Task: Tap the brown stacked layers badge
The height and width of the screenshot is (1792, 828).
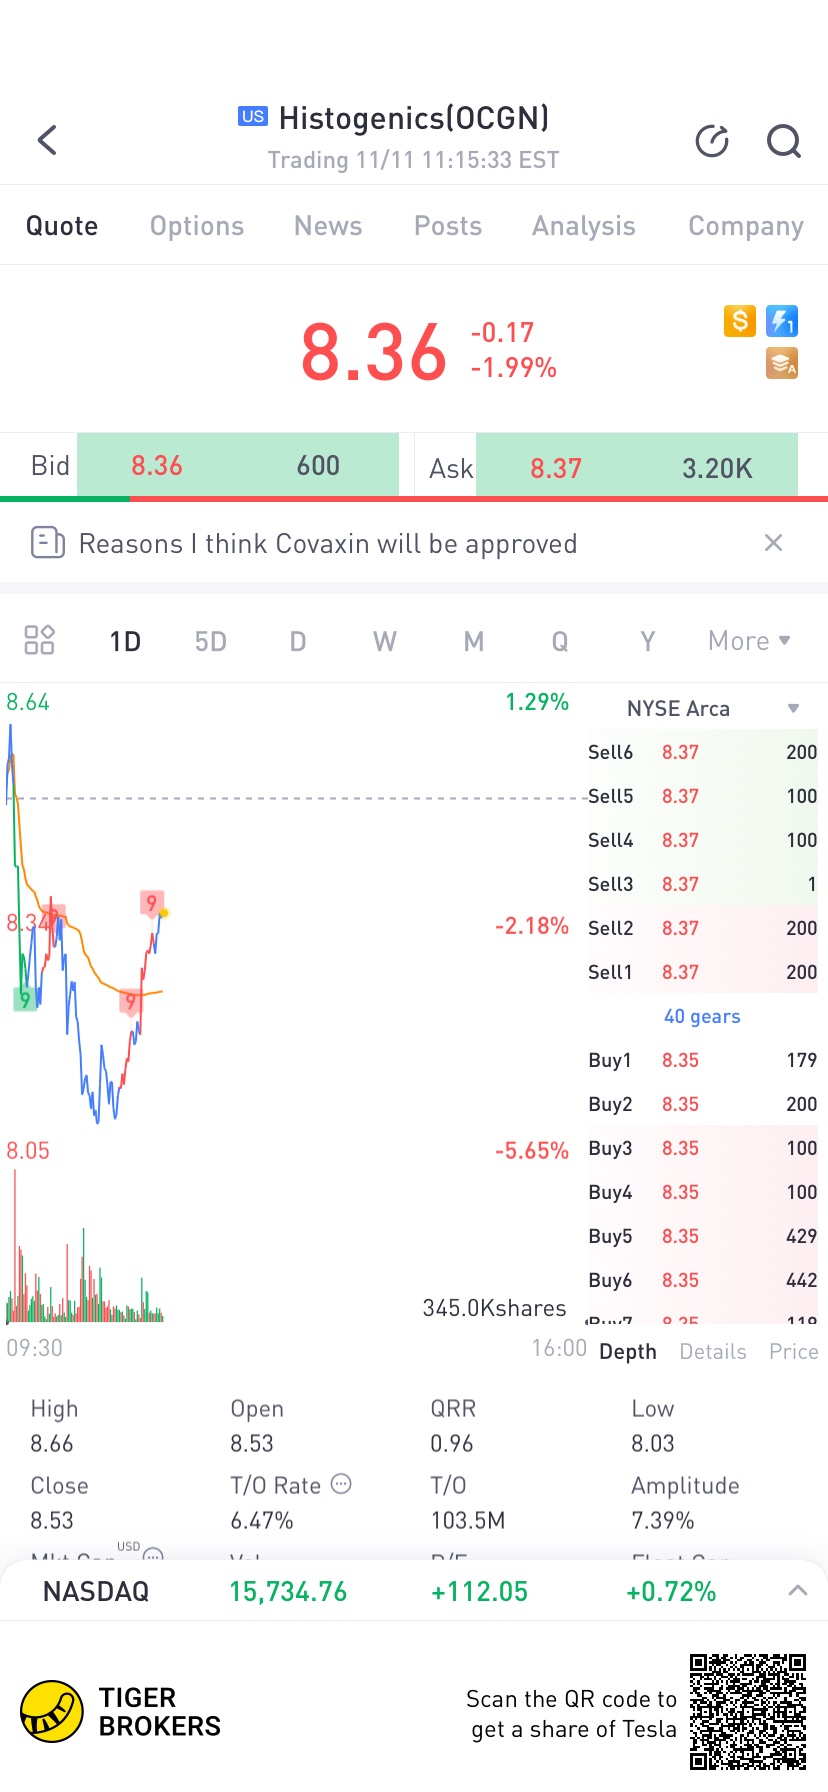Action: 782,363
